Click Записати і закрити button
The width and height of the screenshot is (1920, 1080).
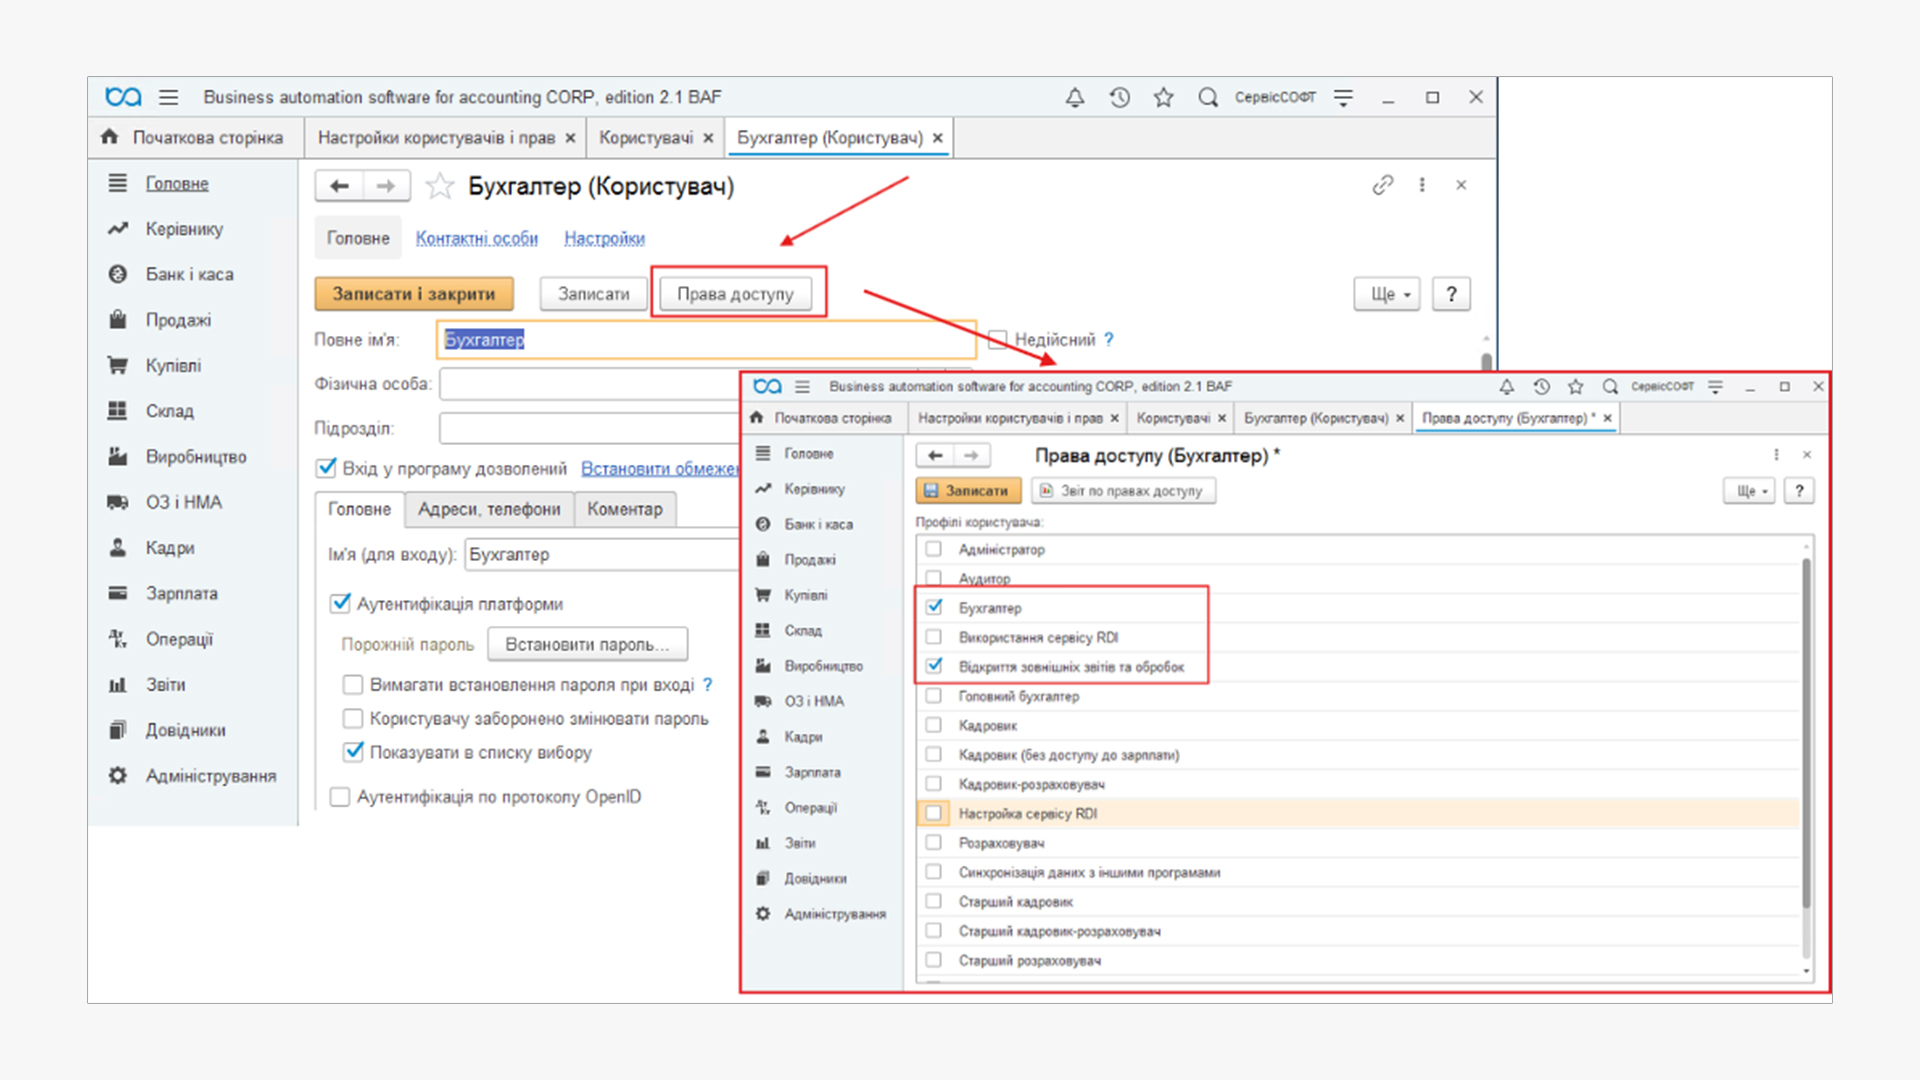414,294
